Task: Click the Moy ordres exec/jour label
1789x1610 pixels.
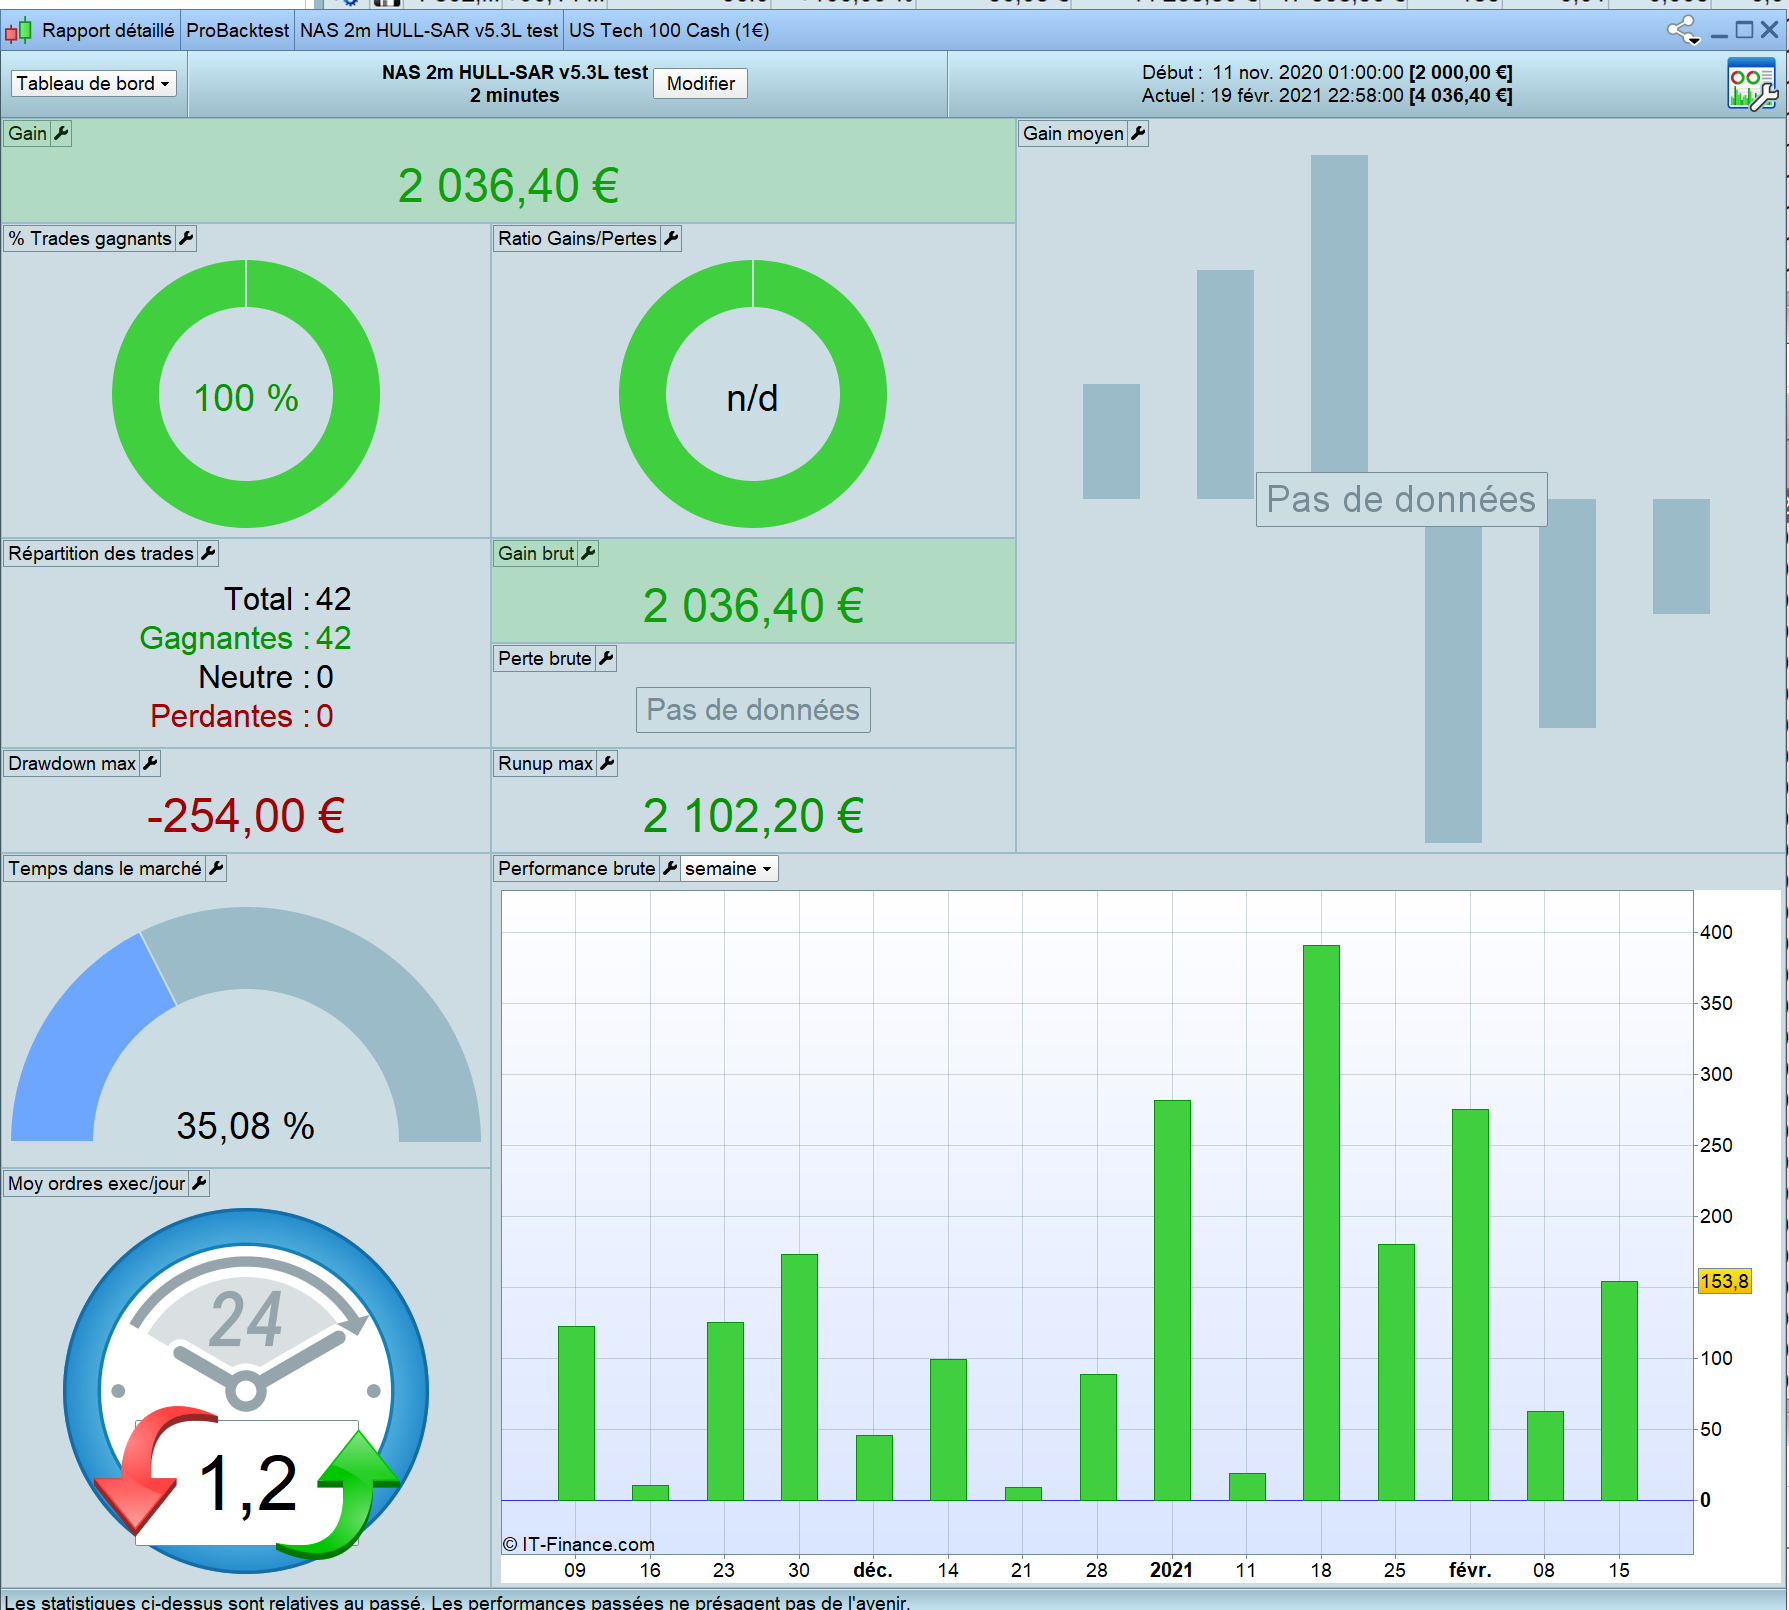Action: point(97,1183)
